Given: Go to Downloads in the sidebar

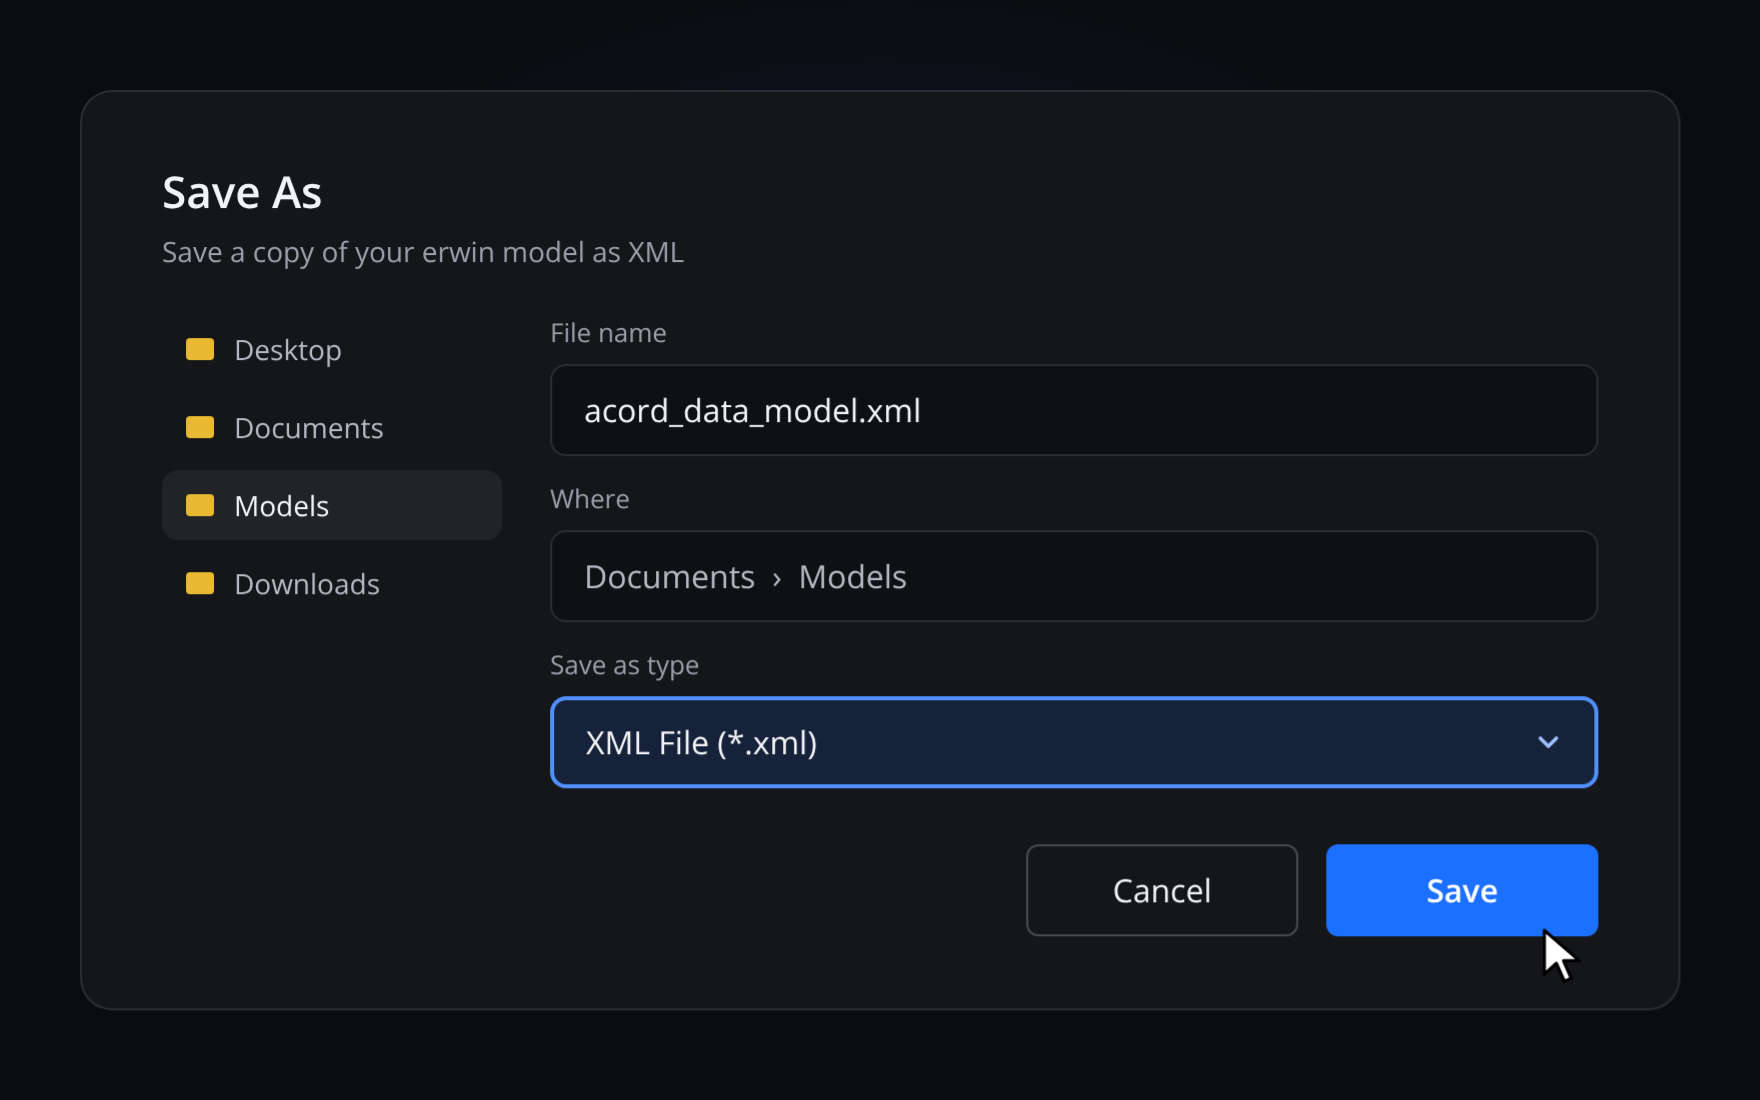Looking at the screenshot, I should [332, 584].
